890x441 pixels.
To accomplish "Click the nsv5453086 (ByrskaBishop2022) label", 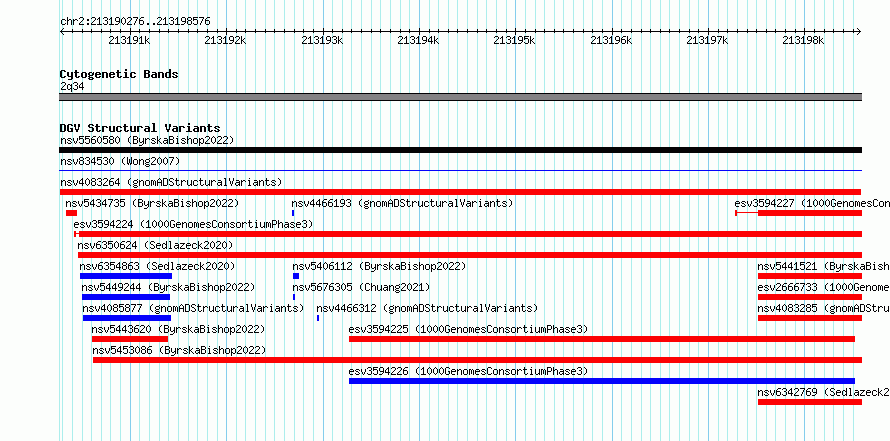I will coord(179,350).
